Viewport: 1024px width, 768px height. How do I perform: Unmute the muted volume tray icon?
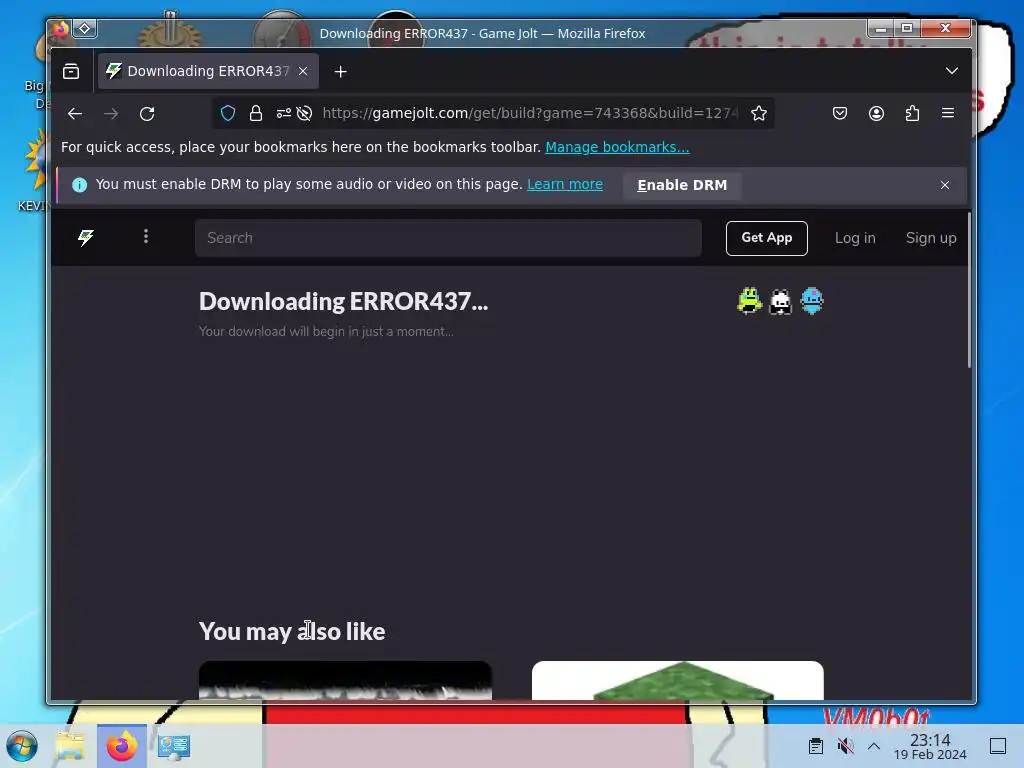845,746
